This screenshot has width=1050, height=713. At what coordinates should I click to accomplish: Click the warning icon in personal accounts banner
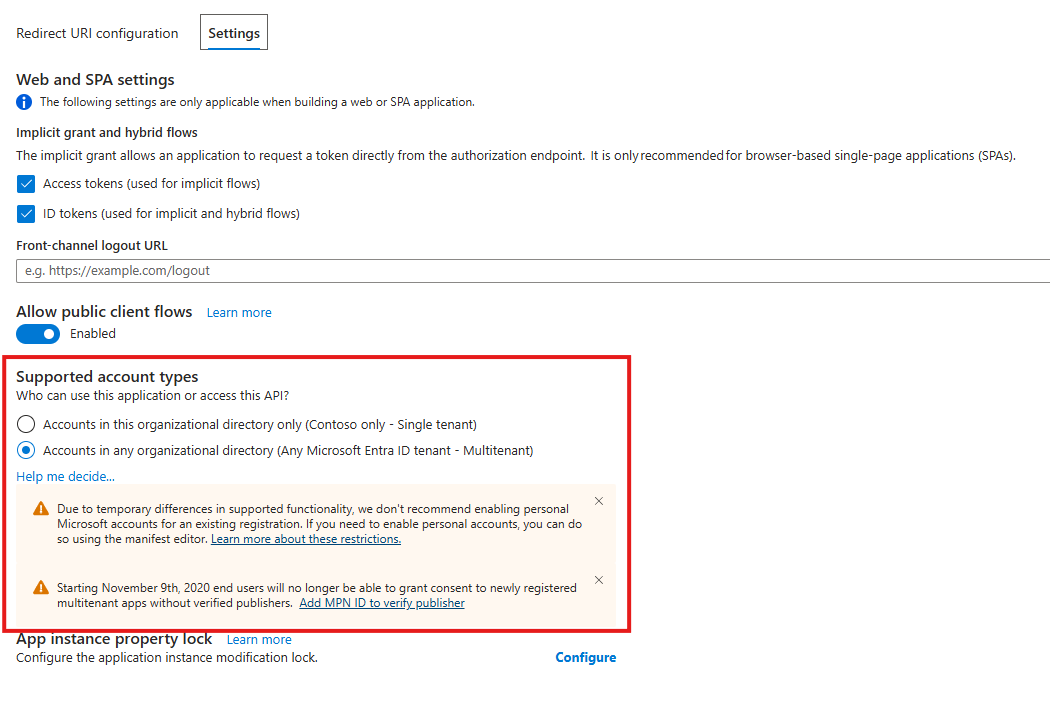(x=40, y=508)
